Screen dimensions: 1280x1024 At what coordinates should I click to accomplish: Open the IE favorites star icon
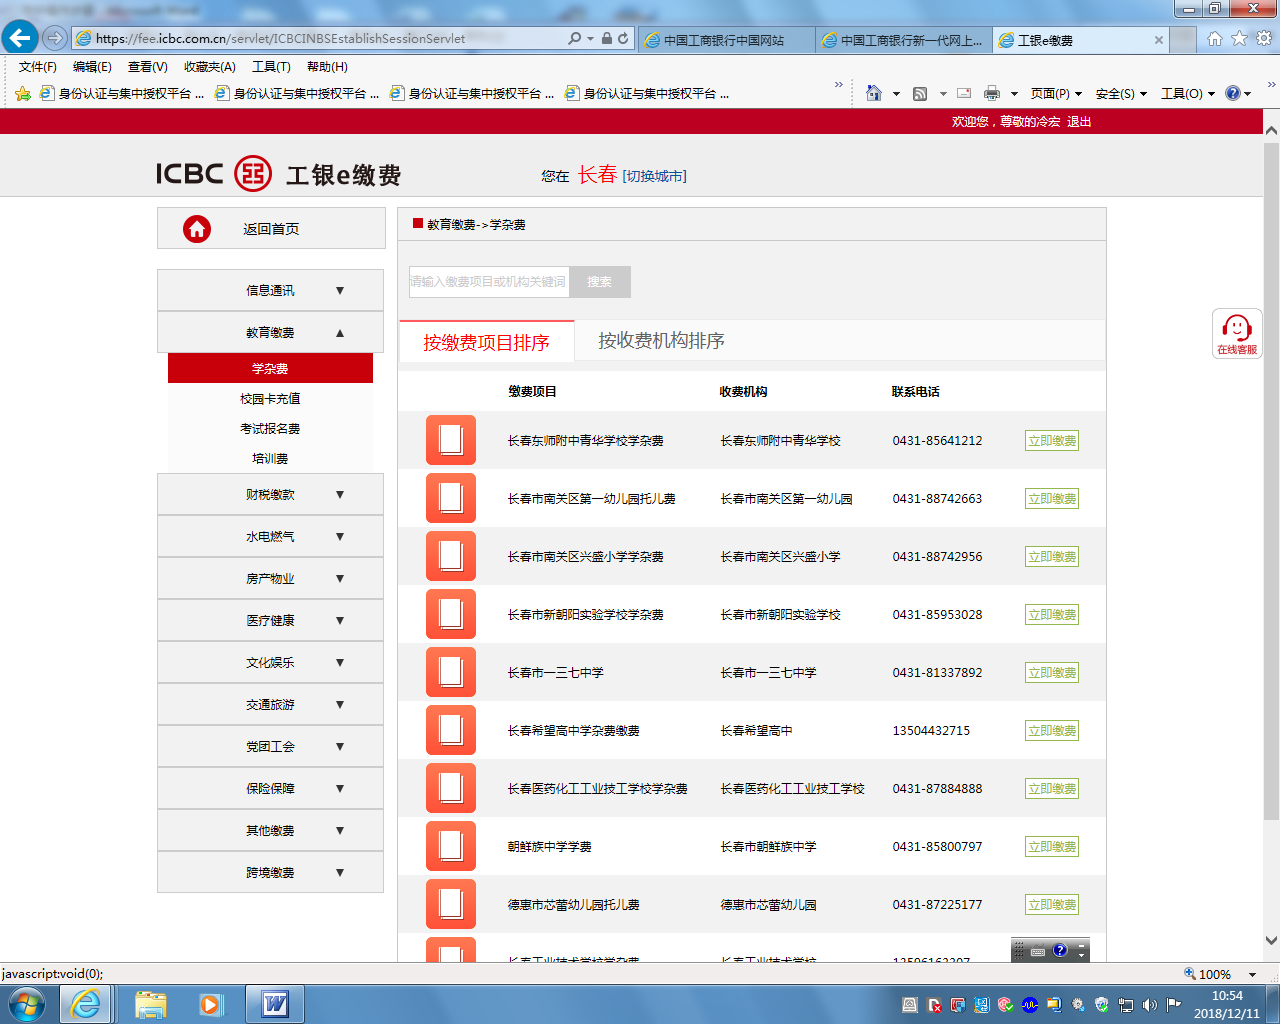pos(1239,38)
